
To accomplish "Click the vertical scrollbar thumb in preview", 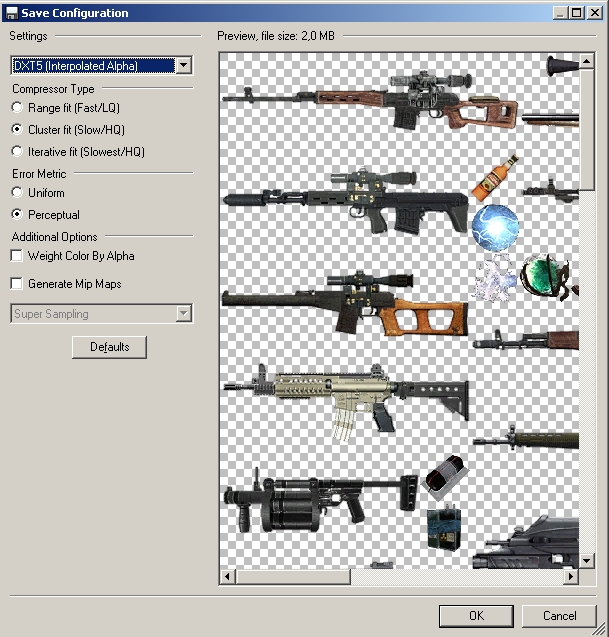I will (586, 129).
